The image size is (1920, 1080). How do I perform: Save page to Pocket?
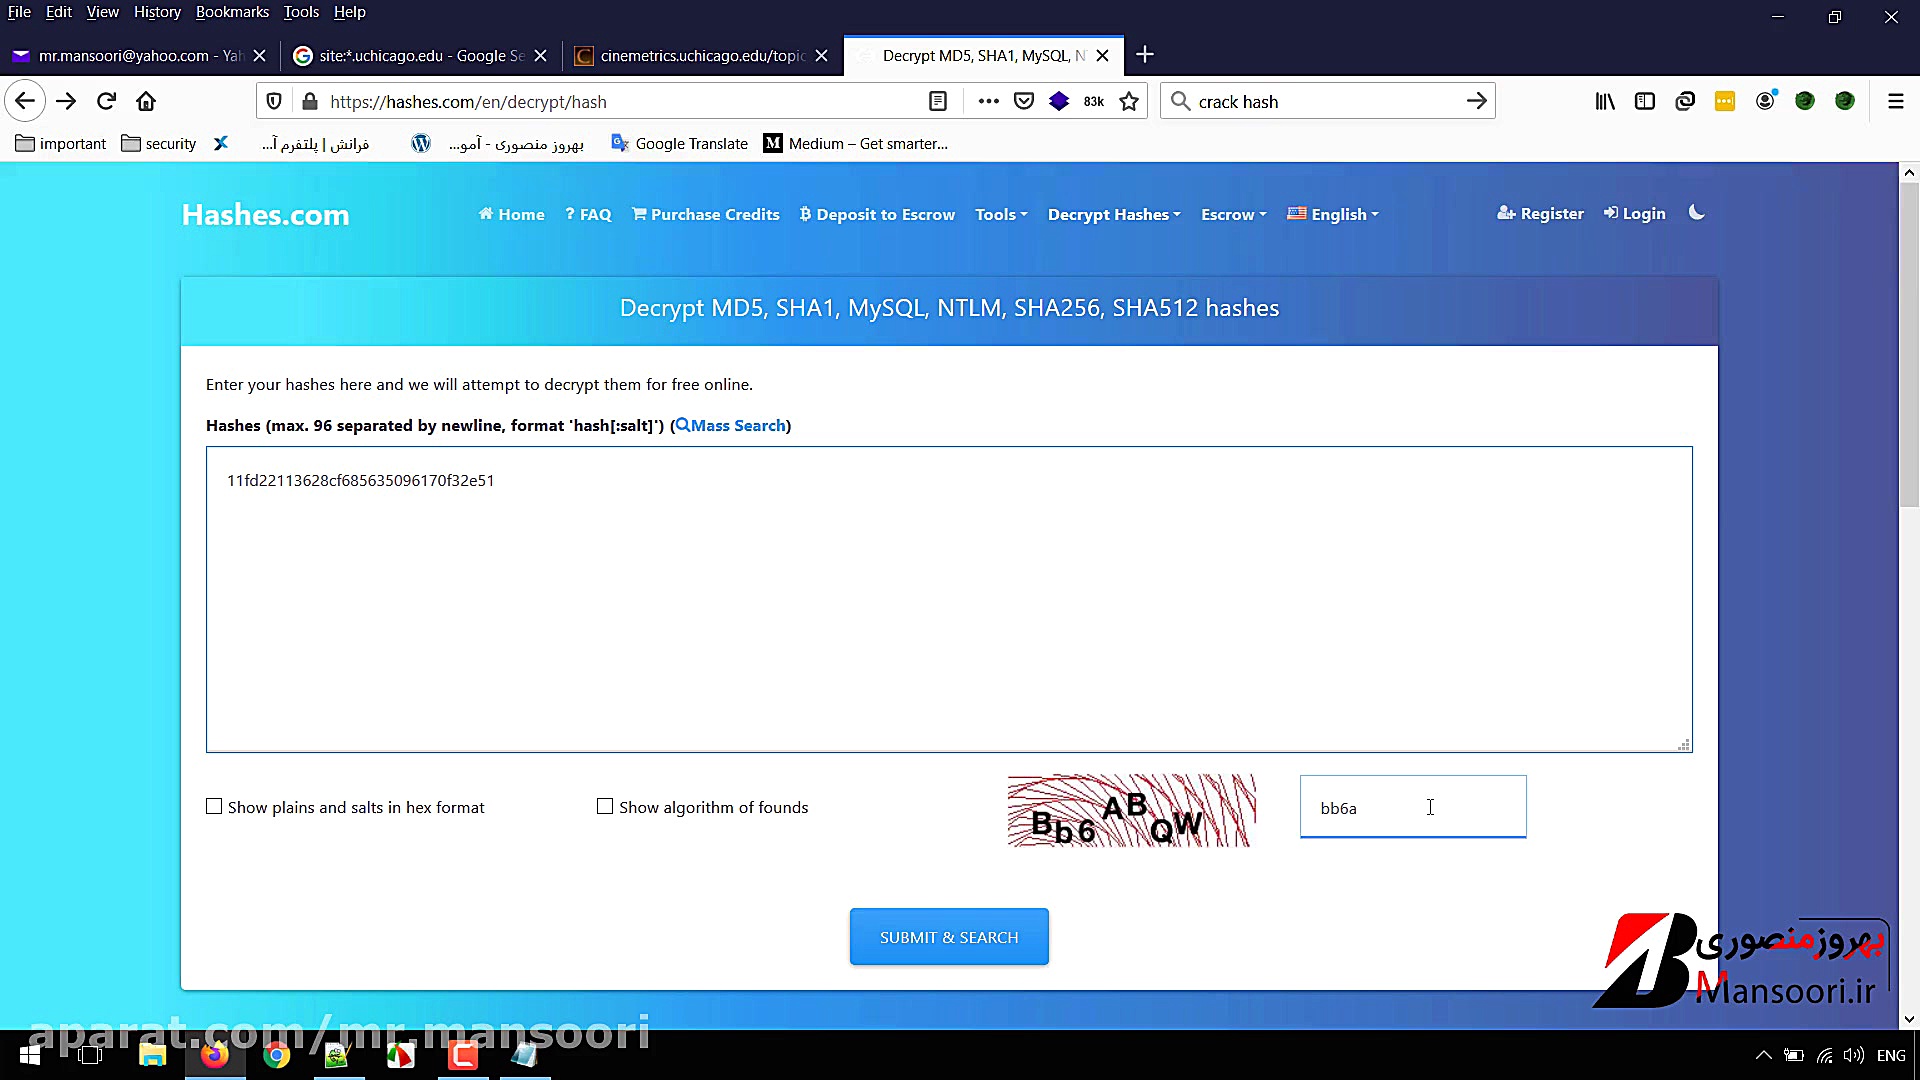point(1023,100)
